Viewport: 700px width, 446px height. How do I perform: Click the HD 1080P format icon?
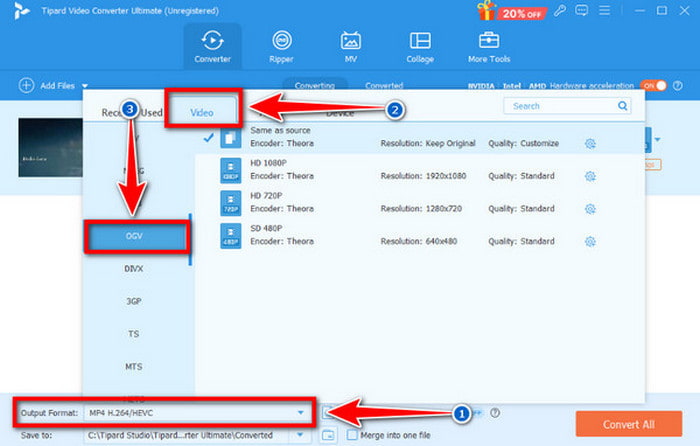tap(231, 170)
